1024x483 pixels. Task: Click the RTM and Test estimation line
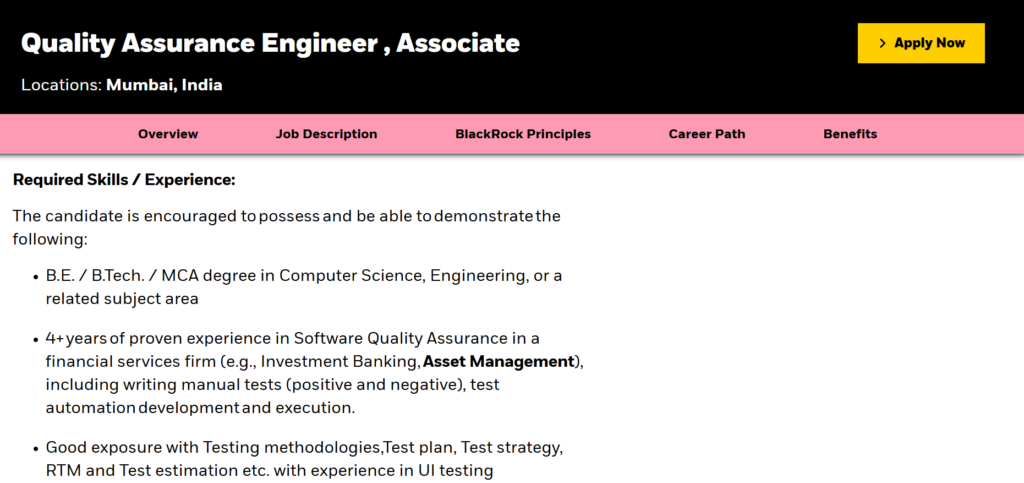(269, 471)
